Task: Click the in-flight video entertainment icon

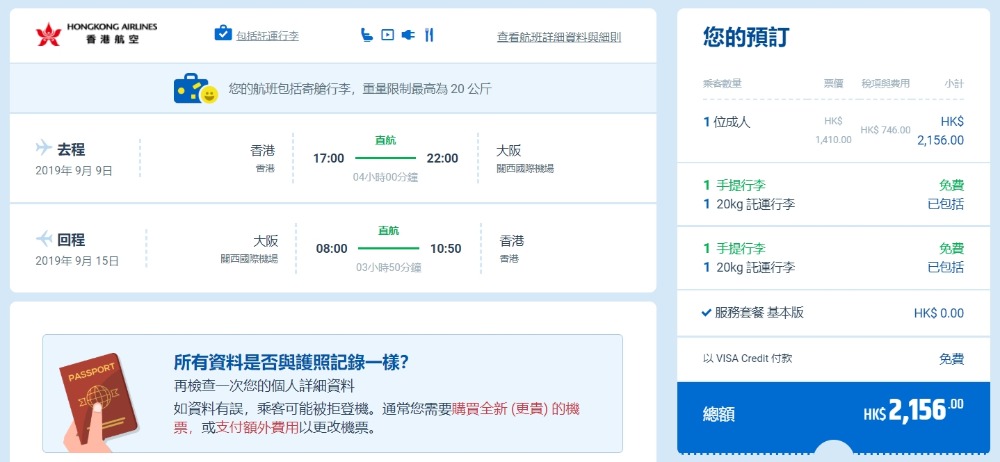Action: click(x=387, y=35)
